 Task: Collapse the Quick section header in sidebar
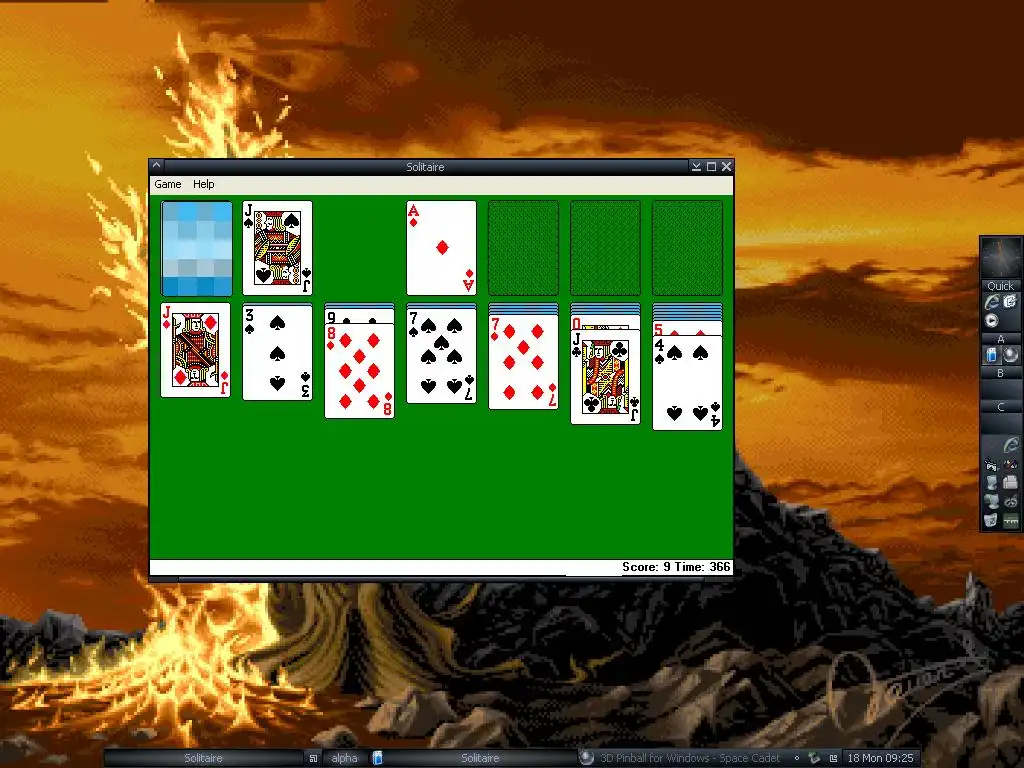1000,286
